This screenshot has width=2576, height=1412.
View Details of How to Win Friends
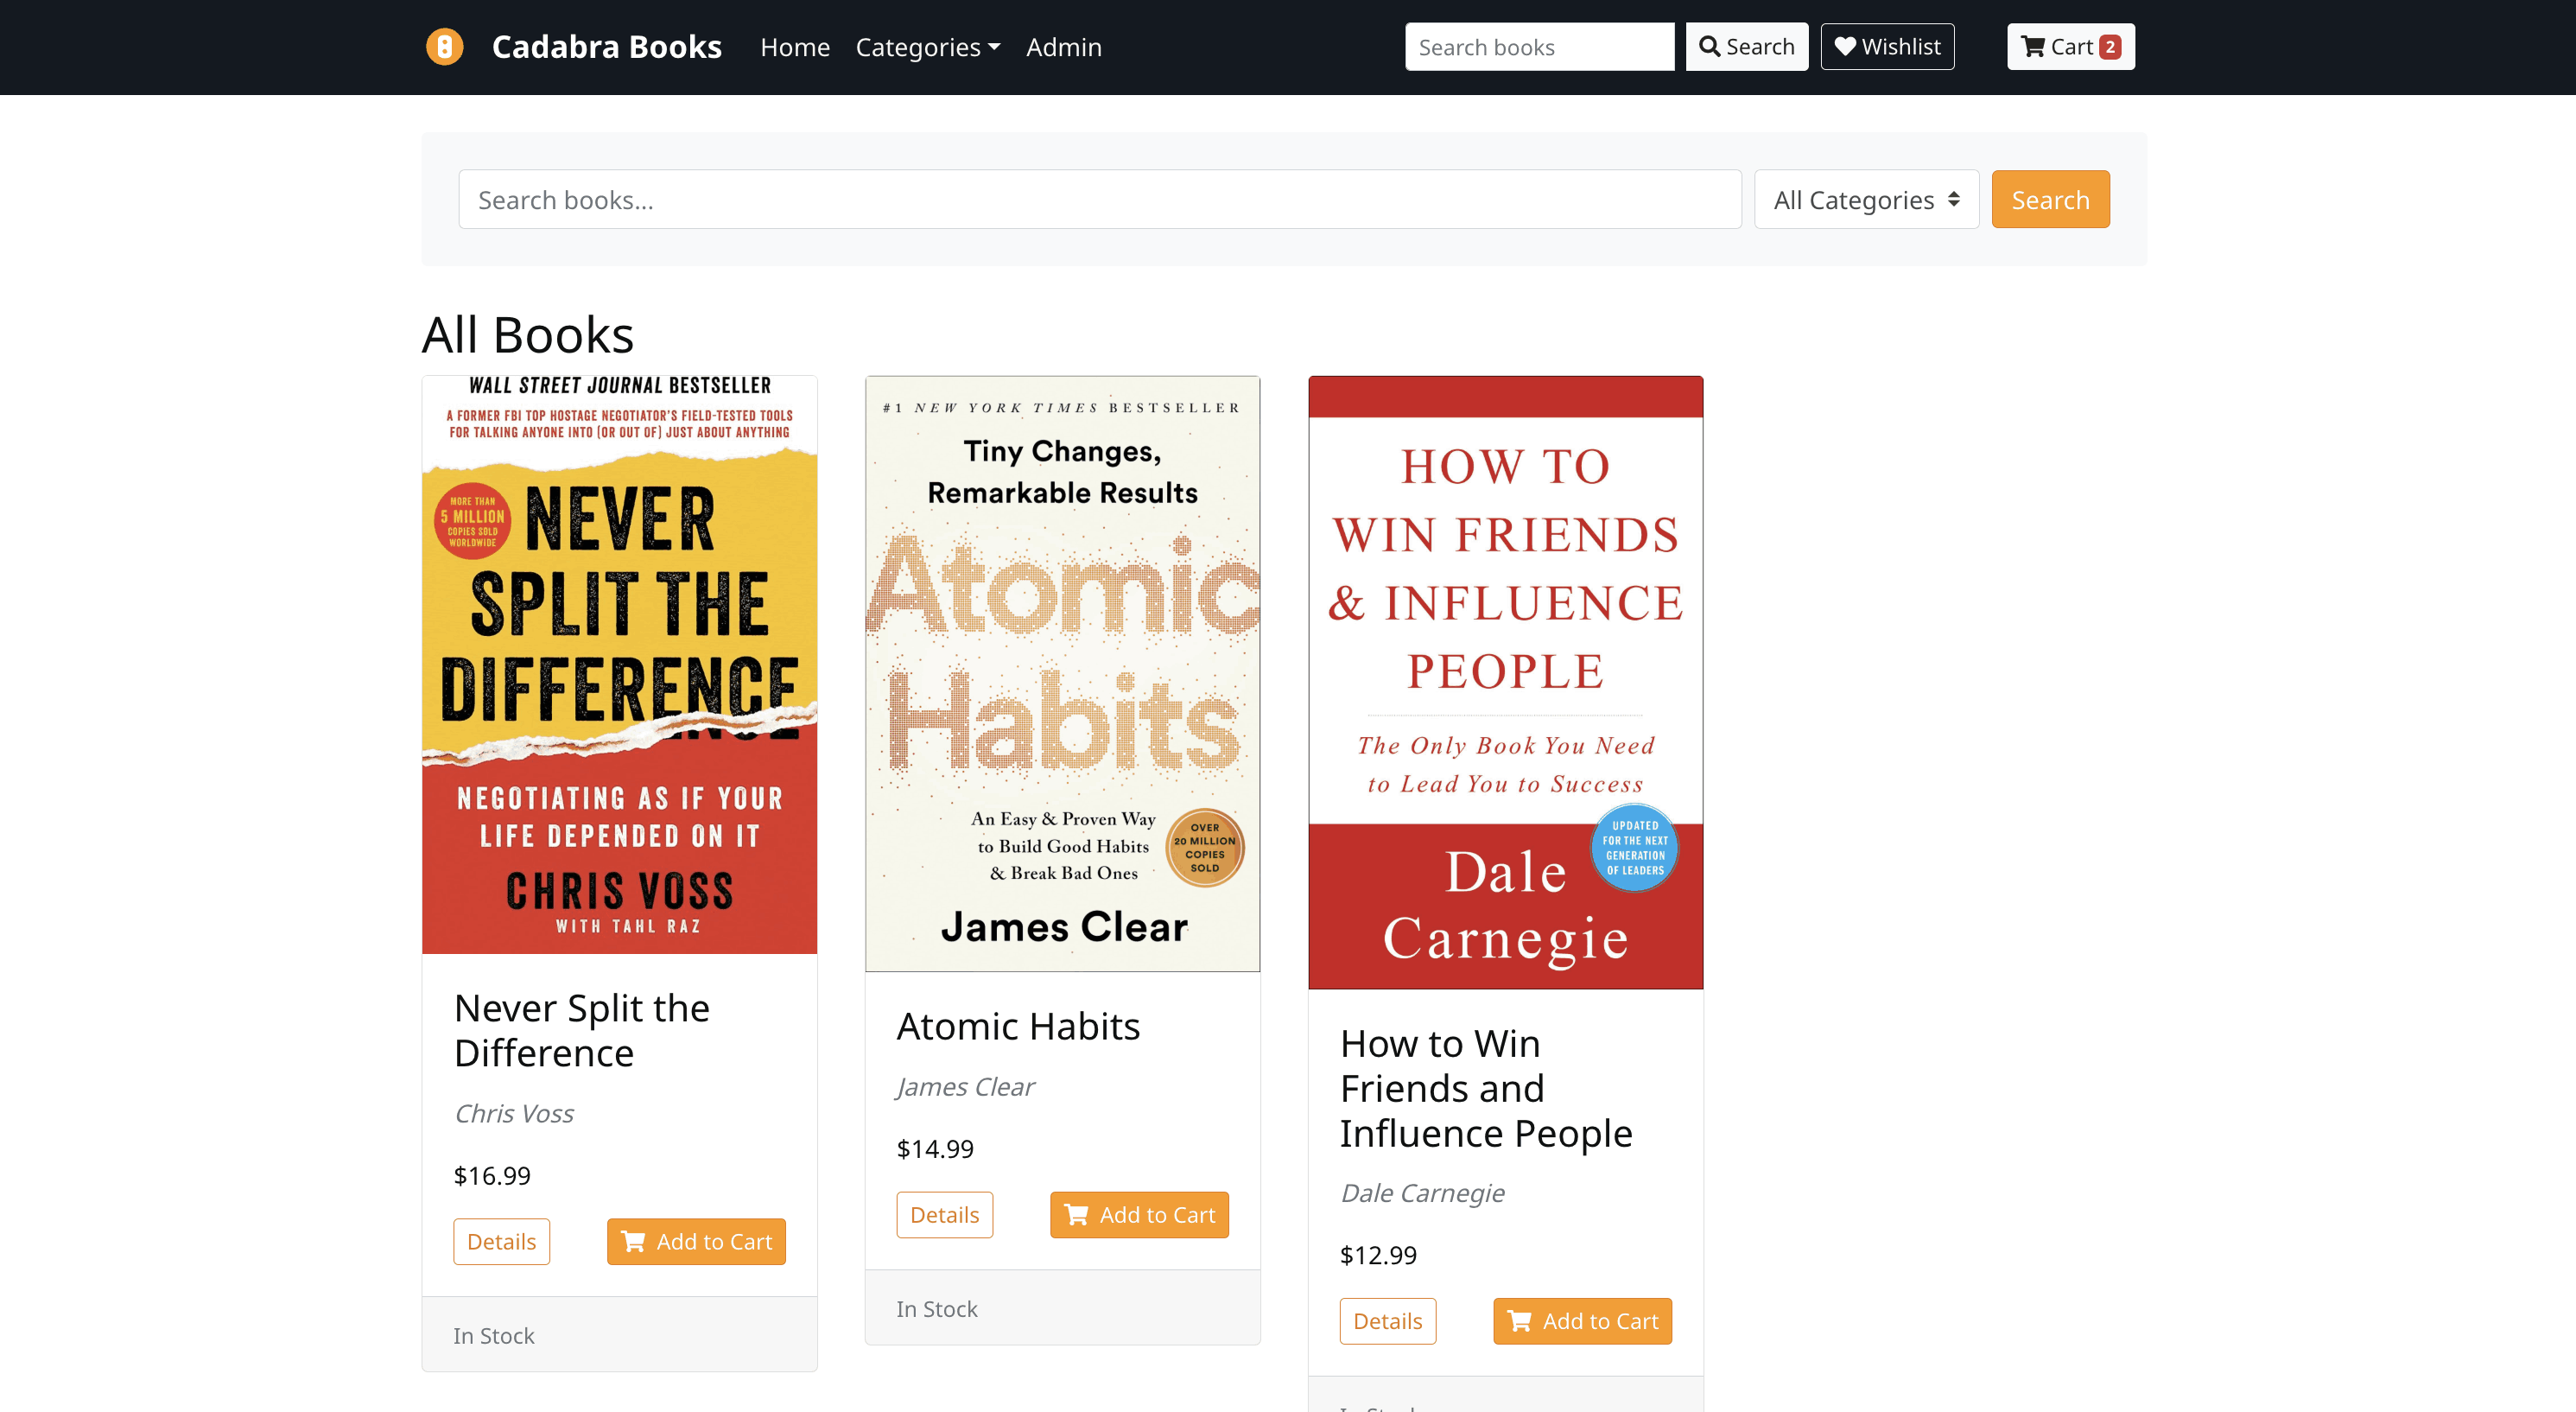click(x=1388, y=1321)
